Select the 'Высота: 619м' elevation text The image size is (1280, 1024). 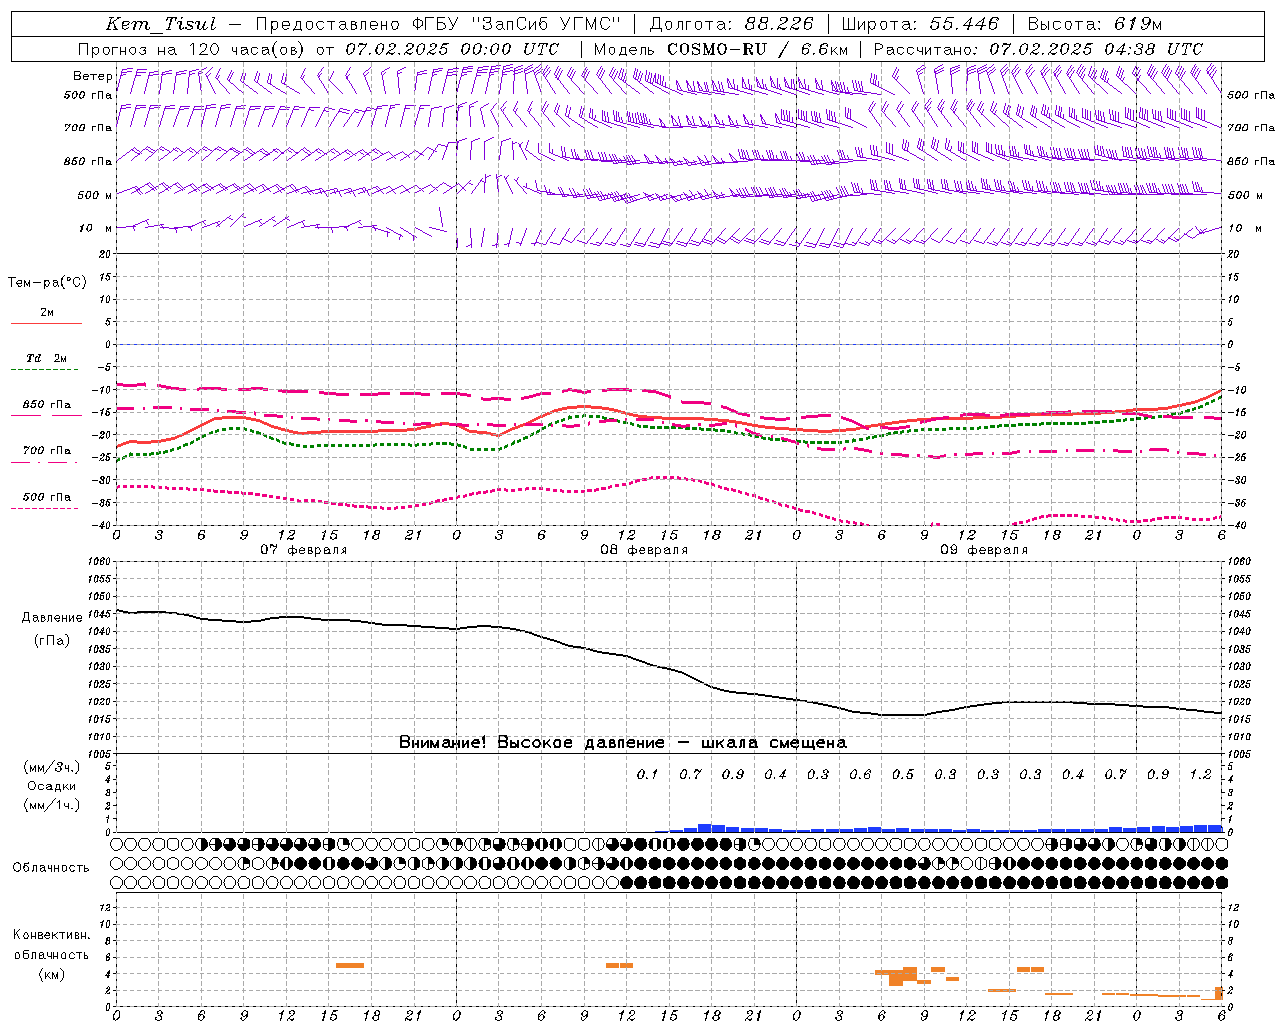click(1095, 24)
